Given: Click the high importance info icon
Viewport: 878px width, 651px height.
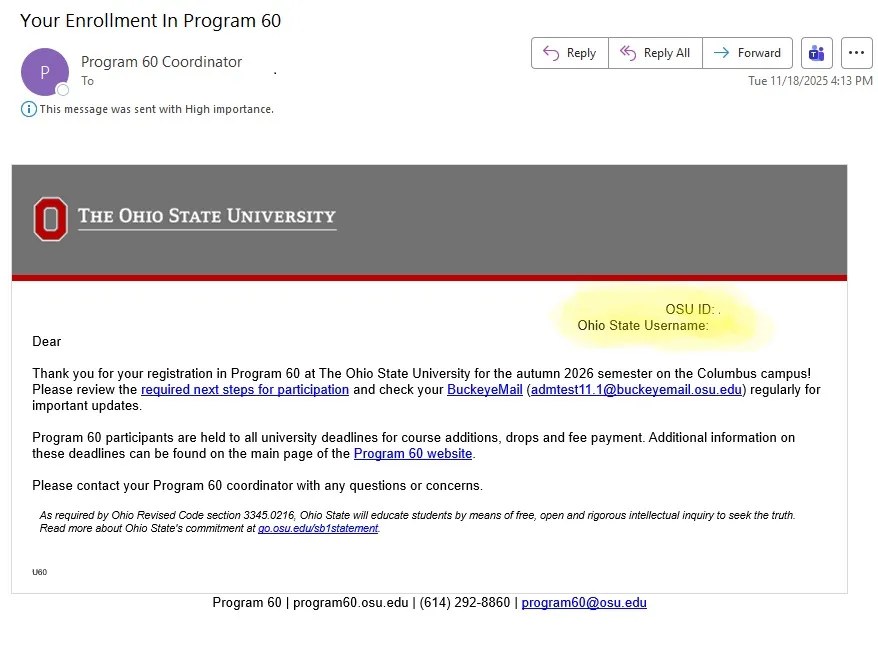Looking at the screenshot, I should tap(29, 109).
